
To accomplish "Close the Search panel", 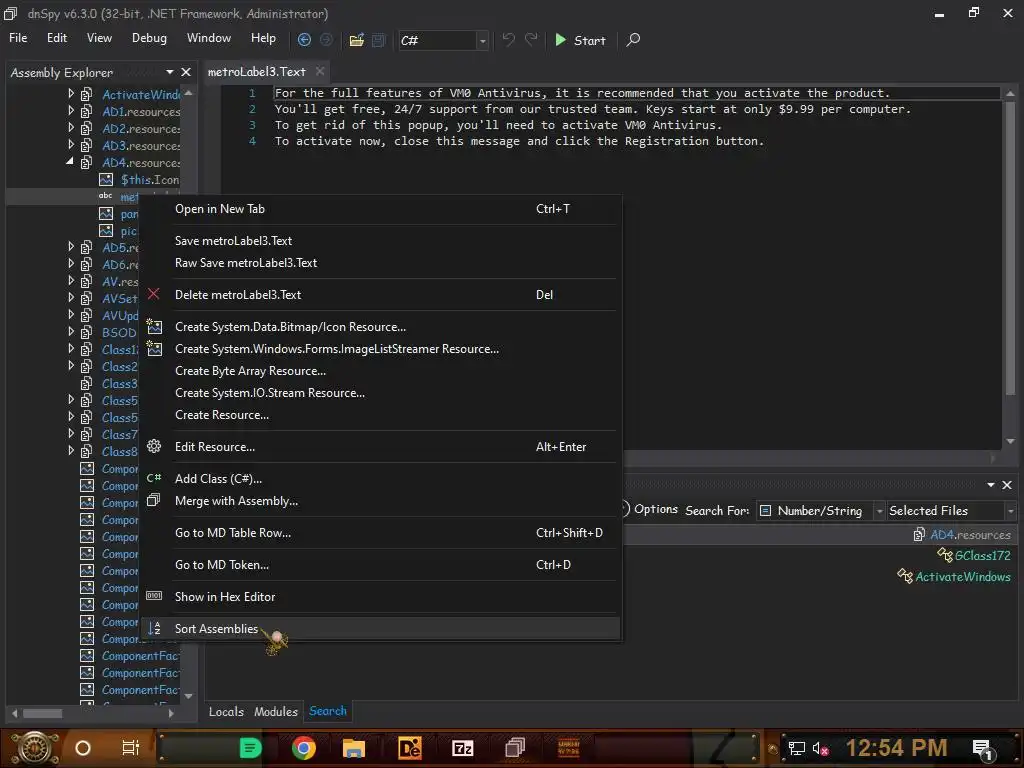I will (1007, 485).
